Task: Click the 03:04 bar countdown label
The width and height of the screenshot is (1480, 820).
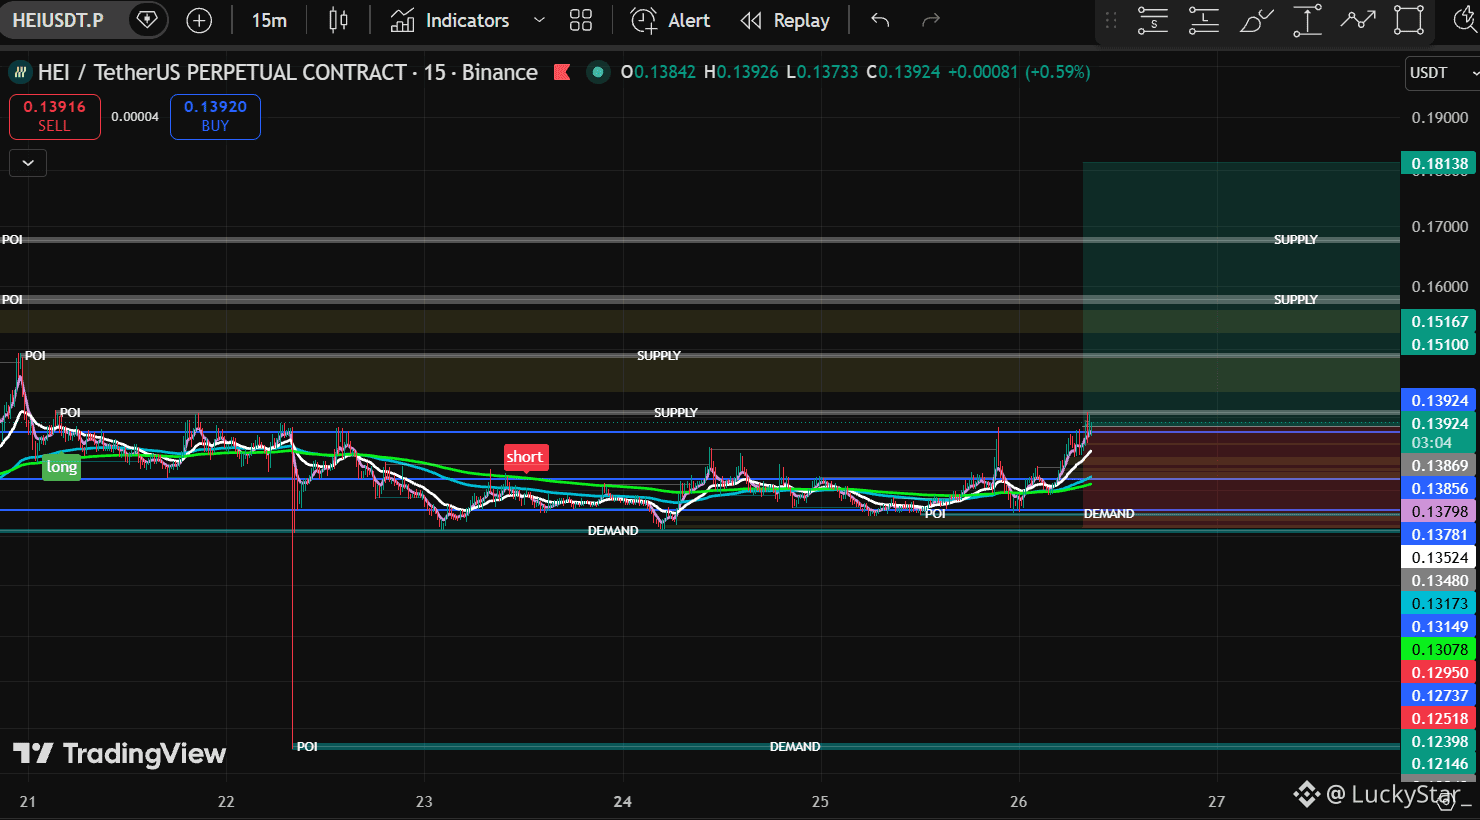Action: (1431, 442)
